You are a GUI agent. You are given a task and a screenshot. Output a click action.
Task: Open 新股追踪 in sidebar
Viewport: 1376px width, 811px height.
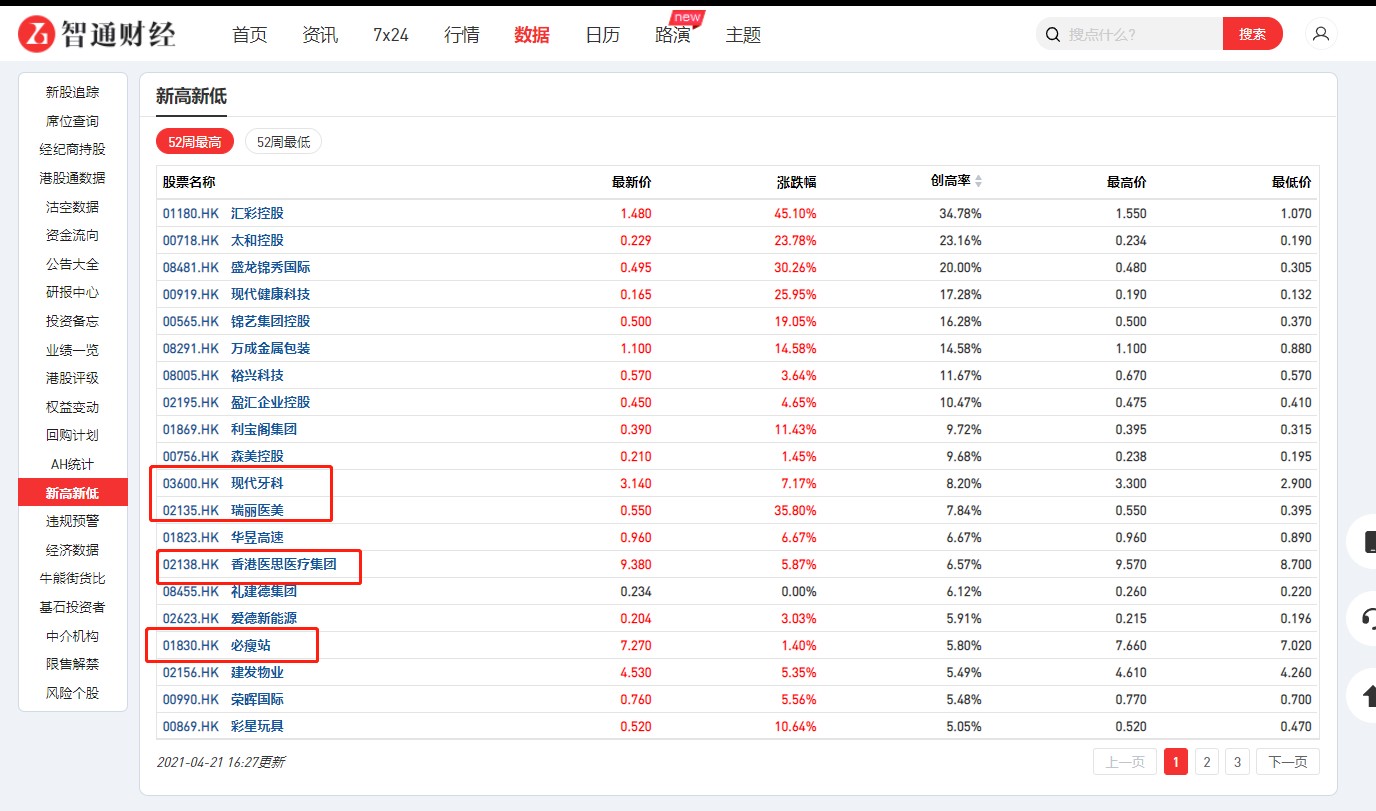pos(73,92)
